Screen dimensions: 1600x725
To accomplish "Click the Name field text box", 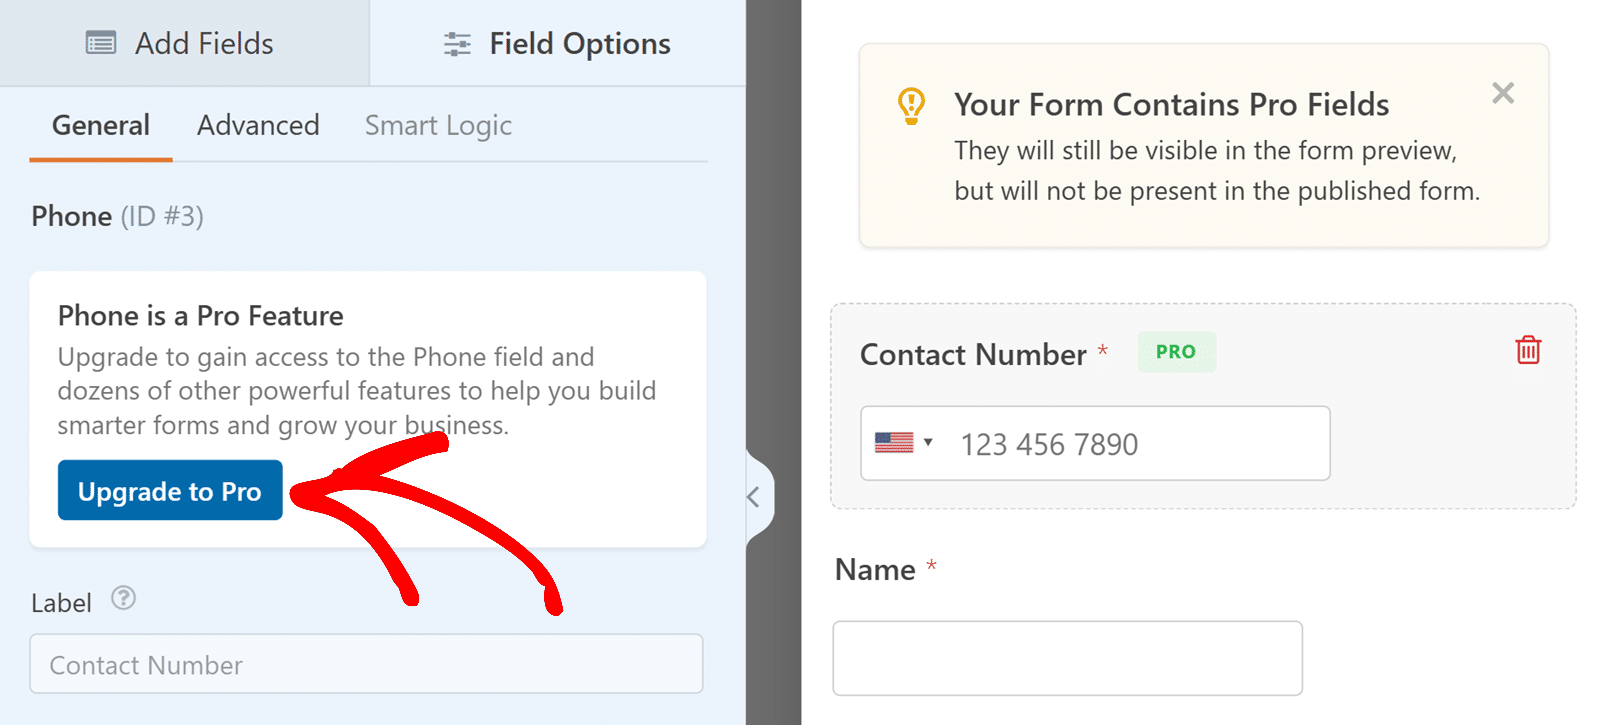I will tap(1067, 658).
